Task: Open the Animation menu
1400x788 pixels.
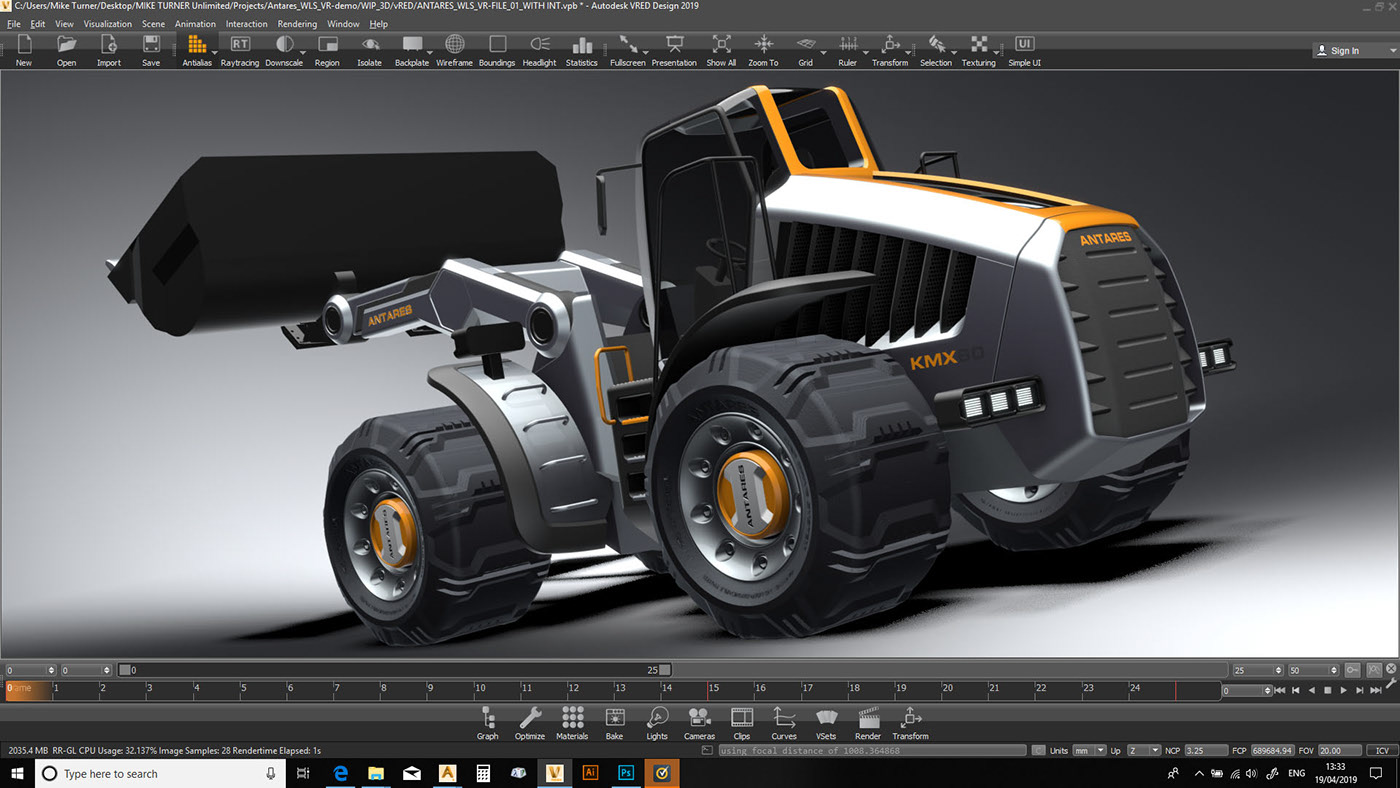Action: (x=195, y=23)
